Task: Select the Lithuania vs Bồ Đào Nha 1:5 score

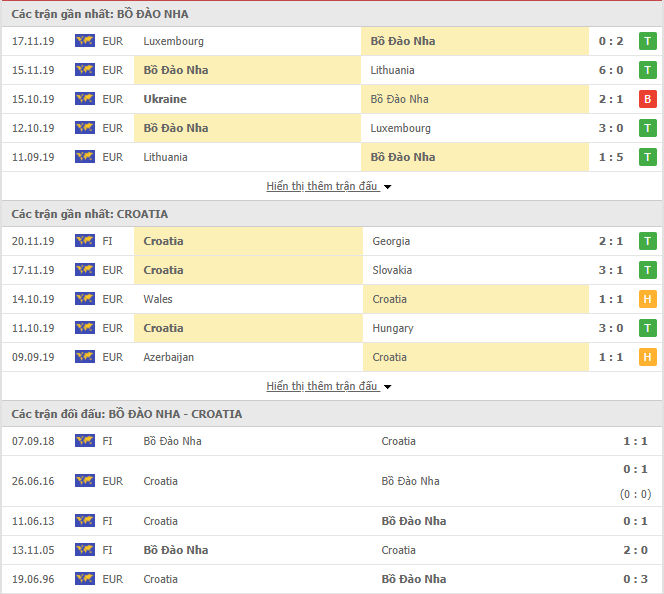Action: (610, 157)
